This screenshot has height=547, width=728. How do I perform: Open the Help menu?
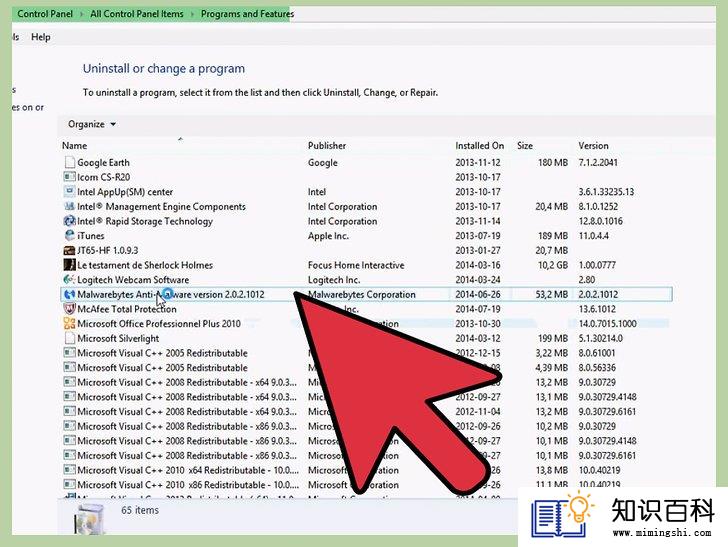(41, 37)
